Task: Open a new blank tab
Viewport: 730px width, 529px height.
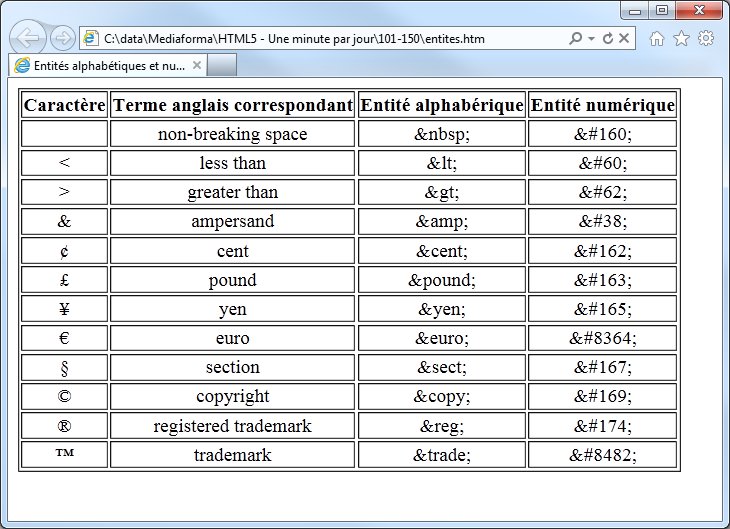Action: [222, 65]
